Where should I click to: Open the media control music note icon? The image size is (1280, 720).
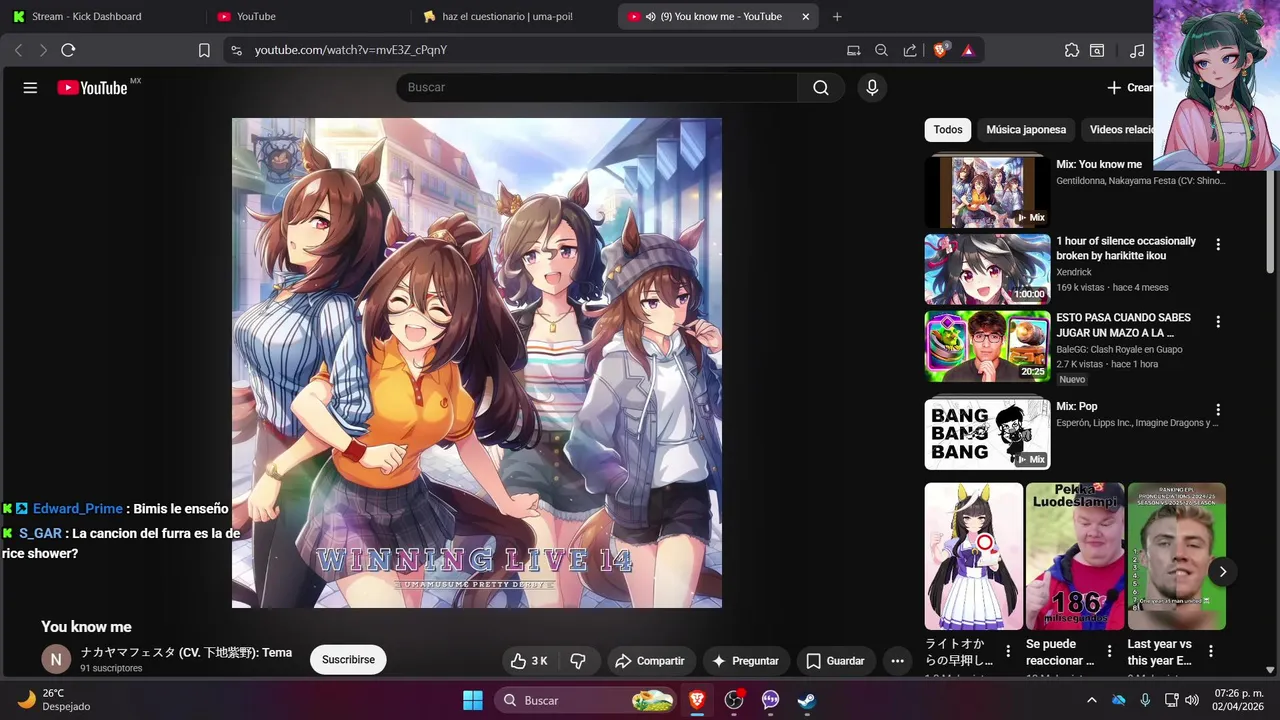point(1137,50)
